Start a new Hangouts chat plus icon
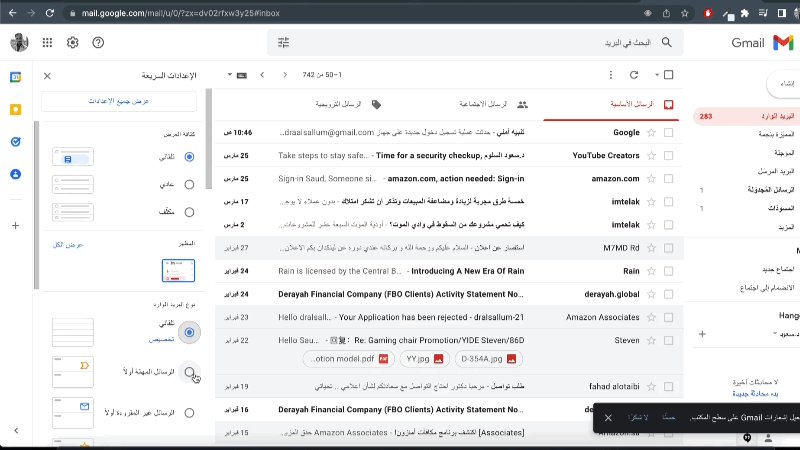800x450 pixels. 703,334
